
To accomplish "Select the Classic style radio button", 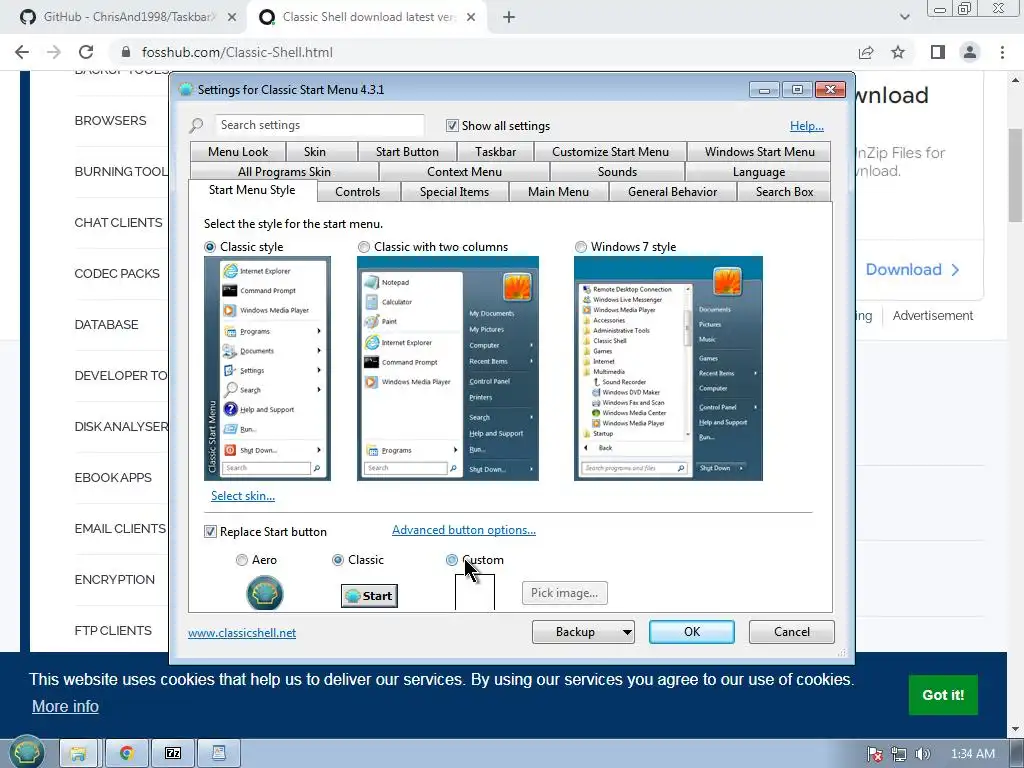I will coord(210,247).
